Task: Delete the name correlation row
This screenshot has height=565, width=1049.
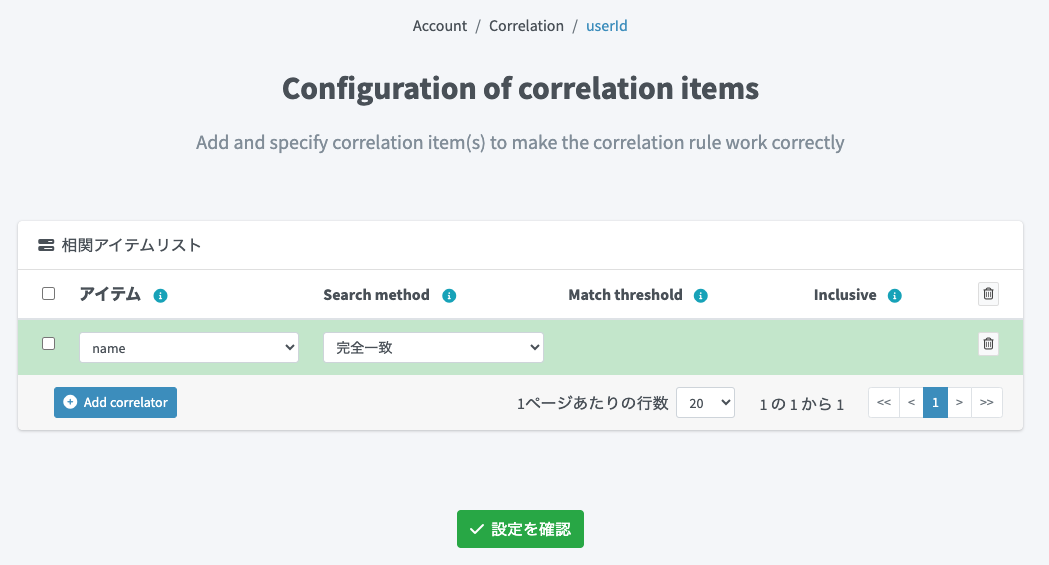Action: coord(988,344)
